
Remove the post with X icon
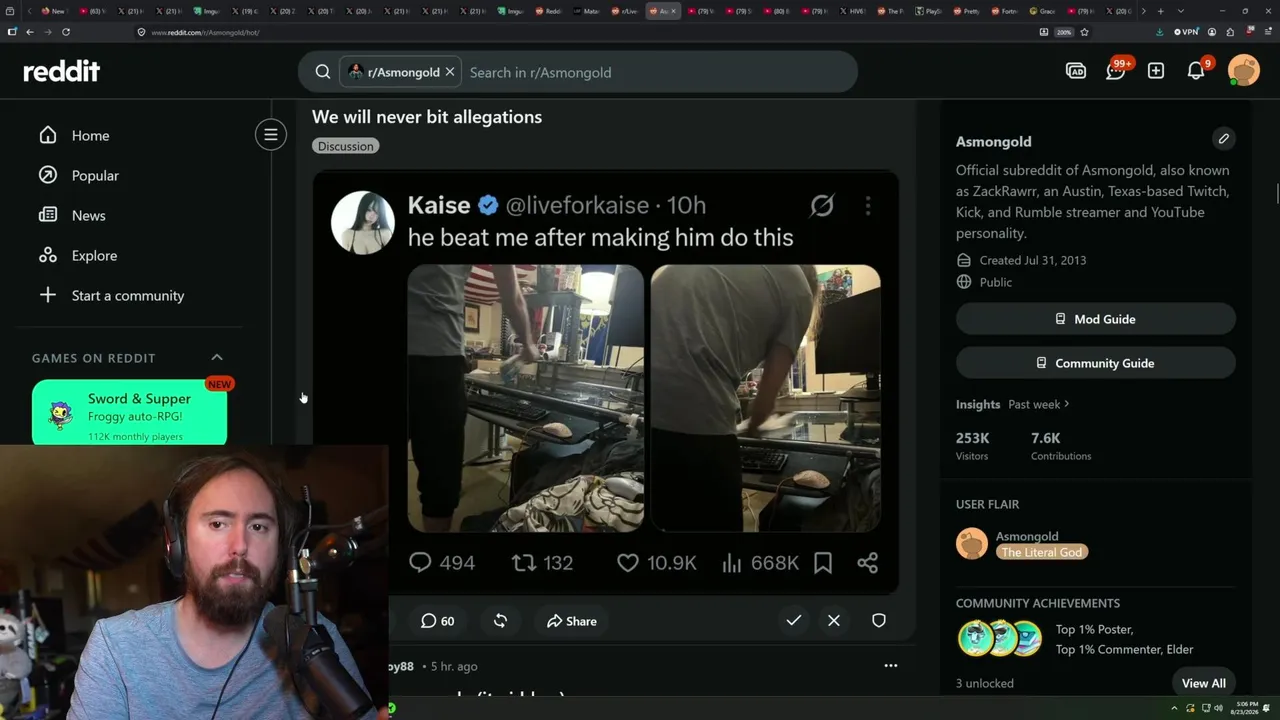[834, 621]
